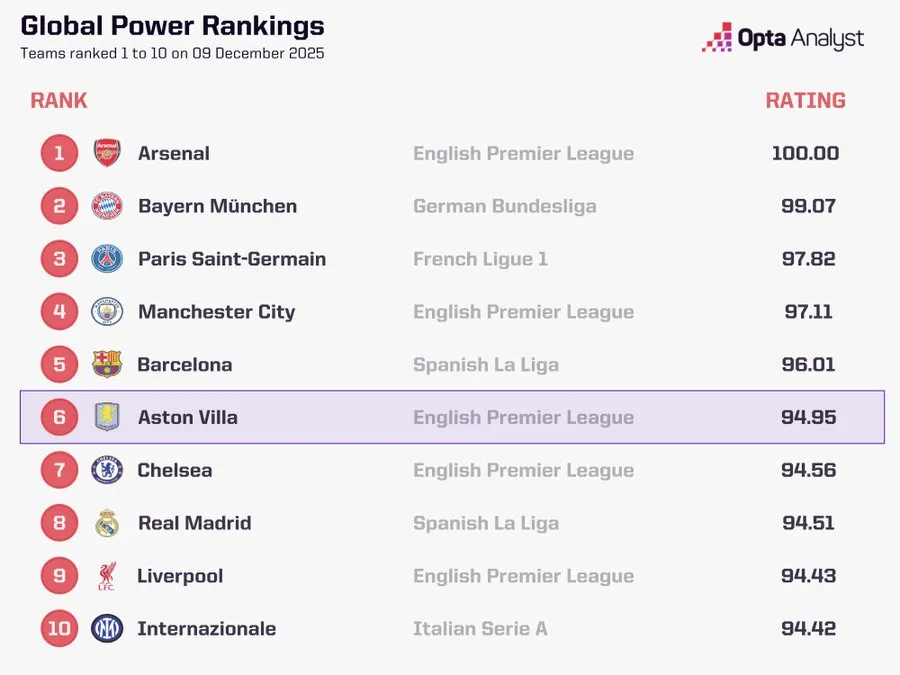
Task: Click the Barcelona club crest
Action: [107, 364]
